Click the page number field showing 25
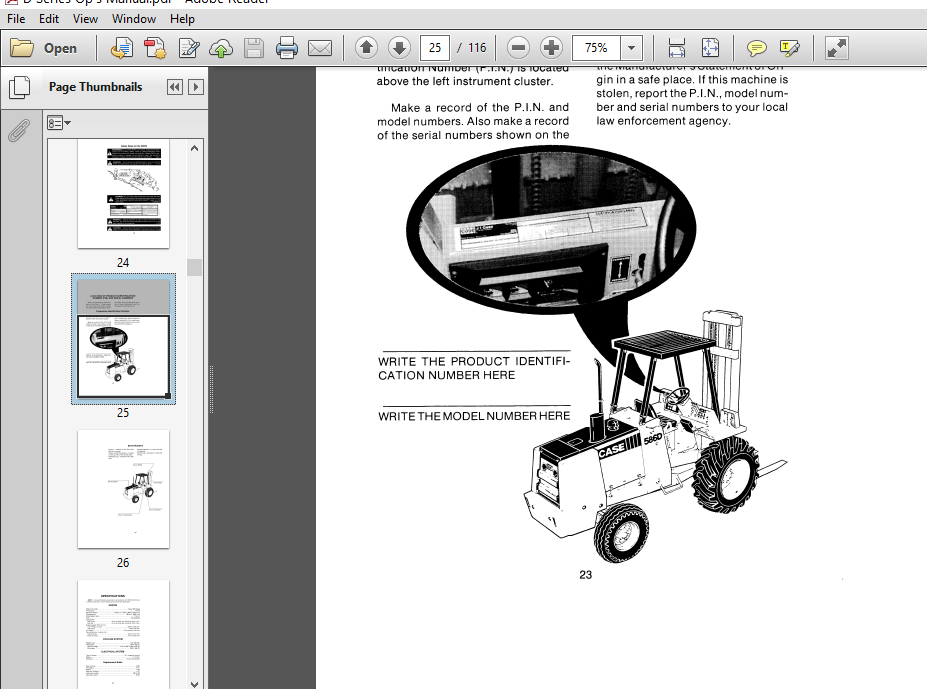 click(435, 48)
